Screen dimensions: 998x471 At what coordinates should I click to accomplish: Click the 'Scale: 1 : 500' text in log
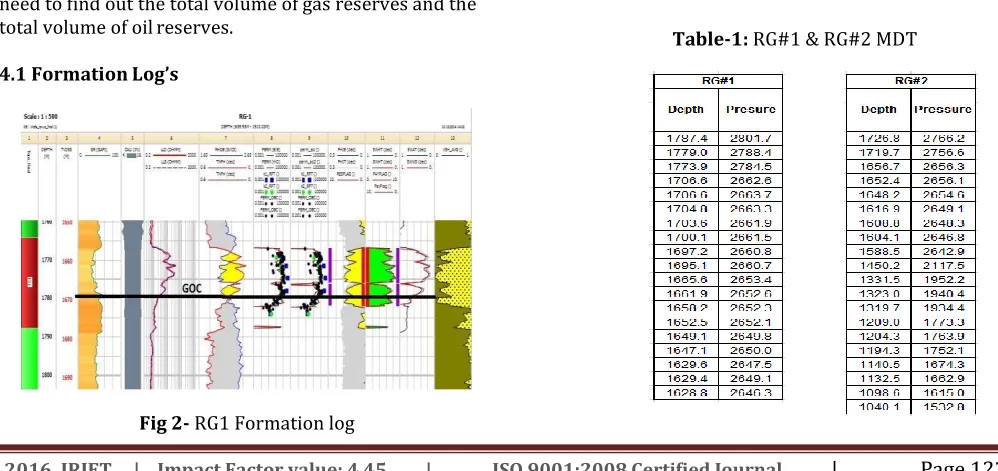[x=39, y=116]
